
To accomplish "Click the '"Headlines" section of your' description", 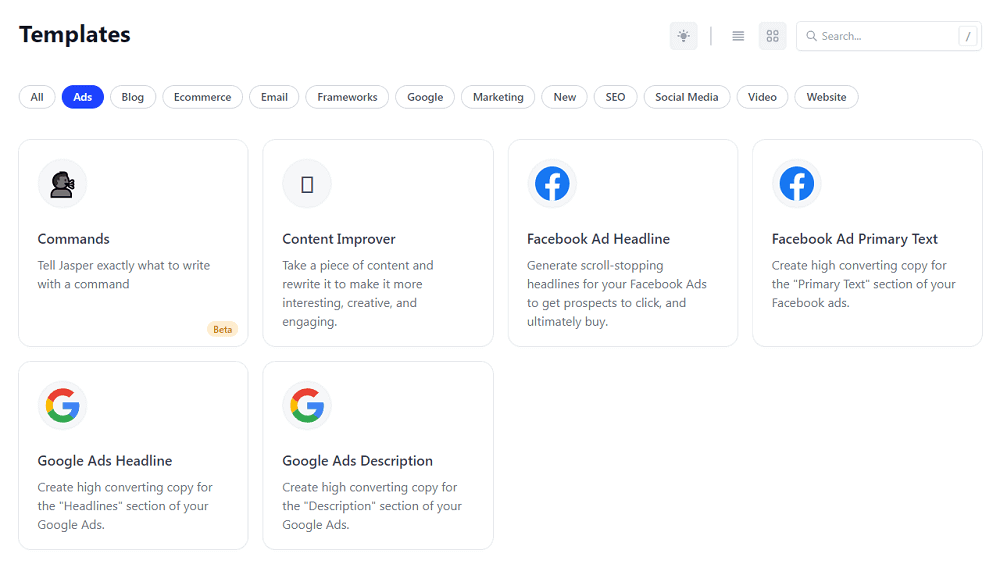I will [x=133, y=506].
